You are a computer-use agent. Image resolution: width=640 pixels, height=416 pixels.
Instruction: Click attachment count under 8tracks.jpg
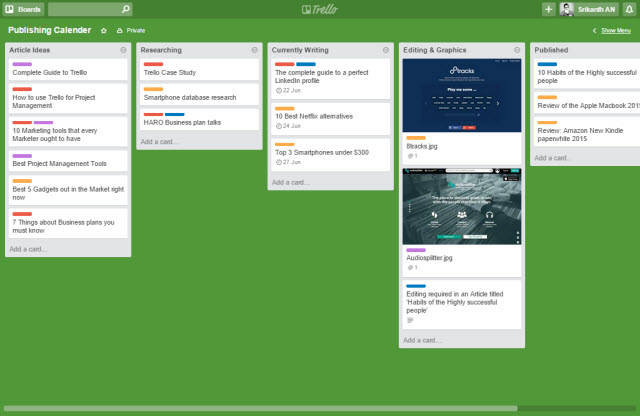click(x=412, y=156)
